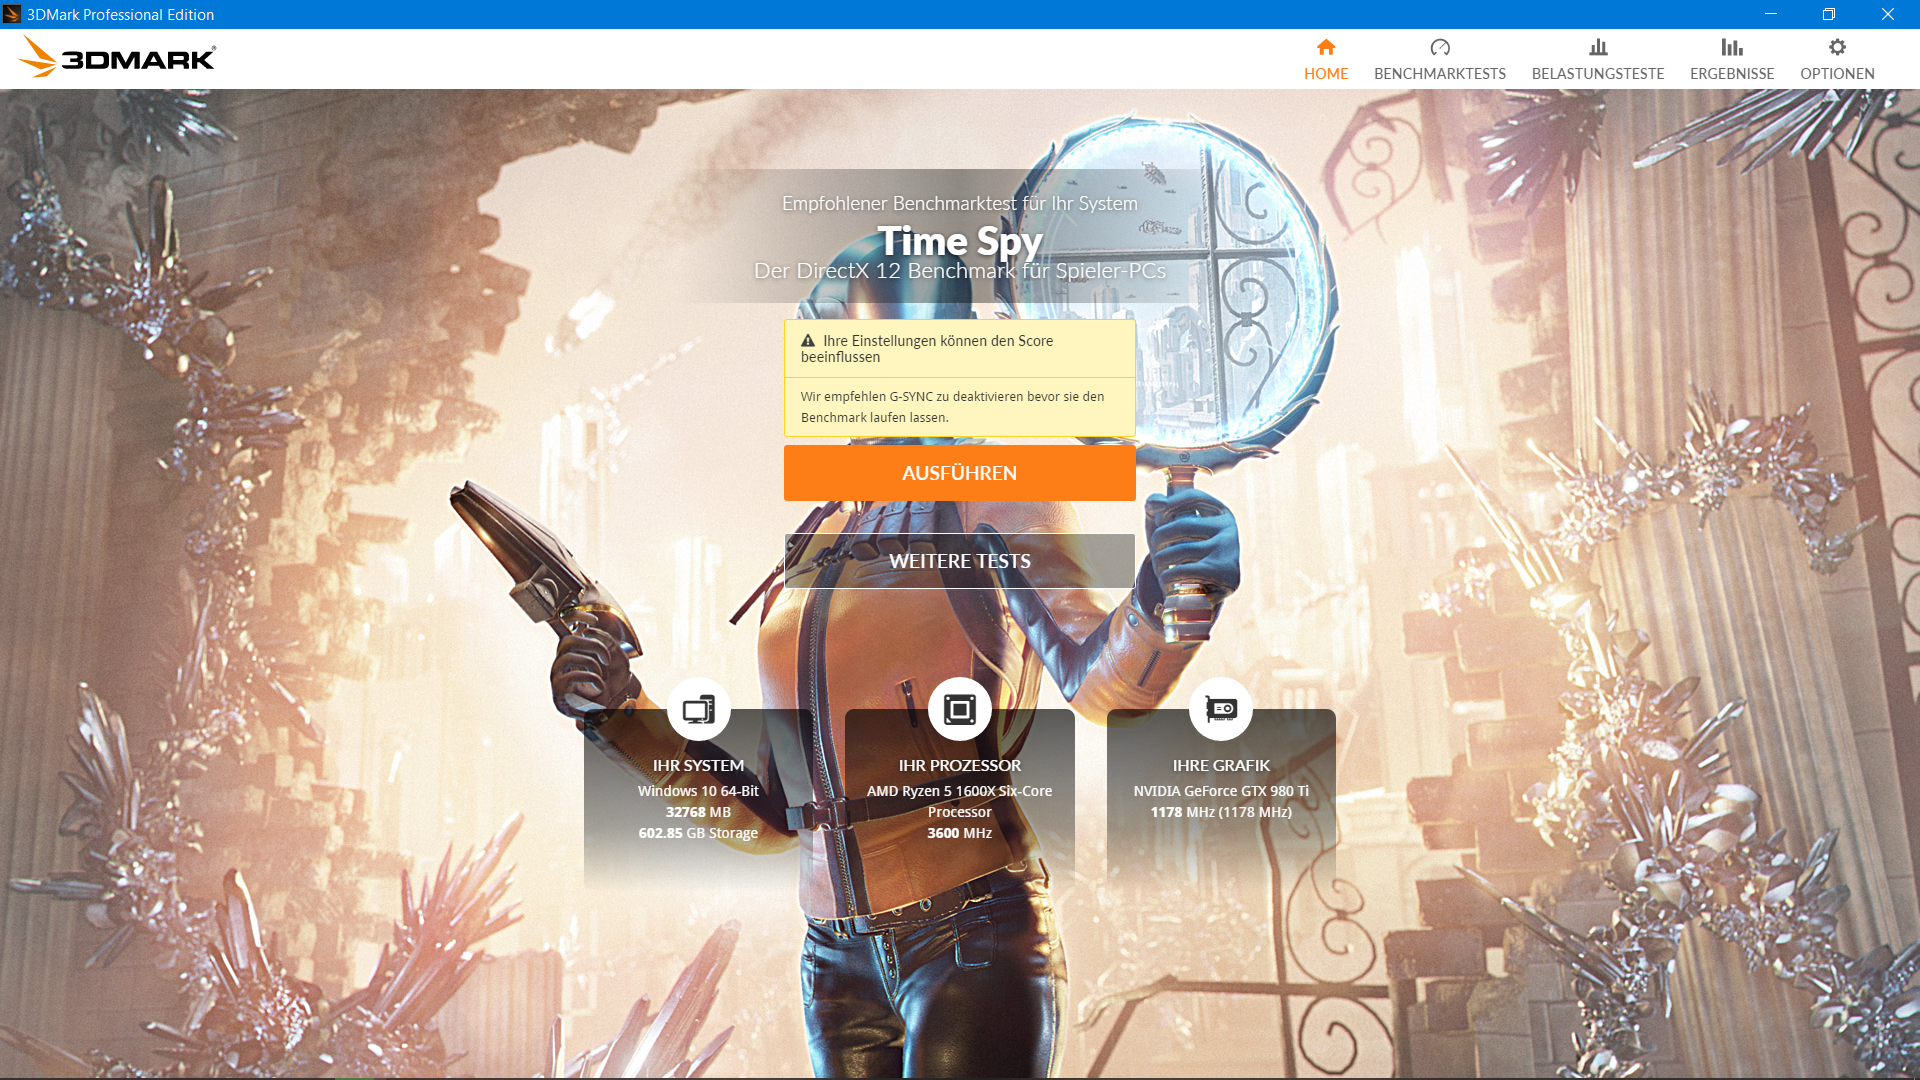Select the graphics card icon above IHRE GRAFIK
The width and height of the screenshot is (1920, 1080).
pos(1221,707)
